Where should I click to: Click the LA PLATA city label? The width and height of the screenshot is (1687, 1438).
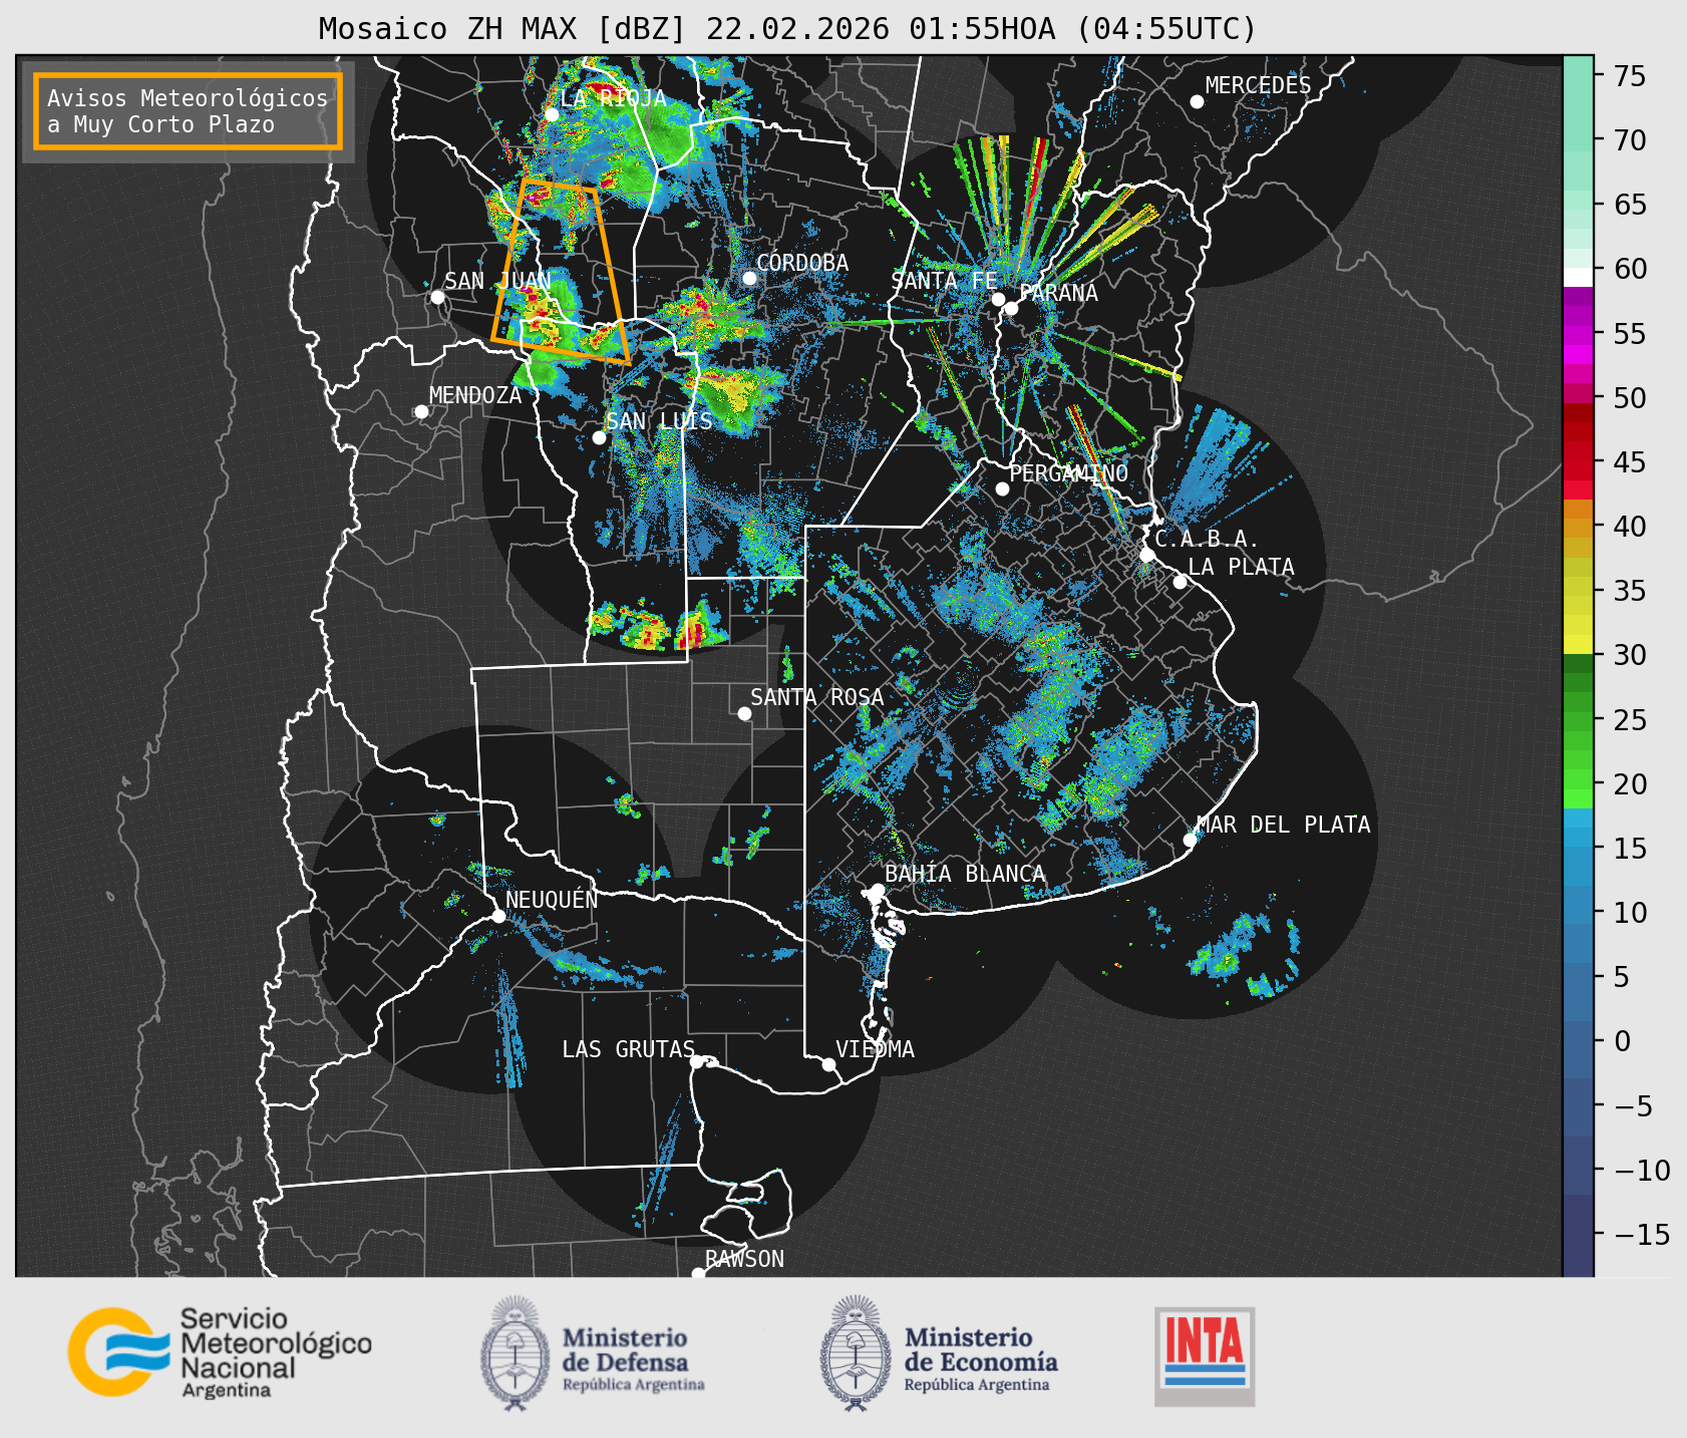pos(1241,567)
